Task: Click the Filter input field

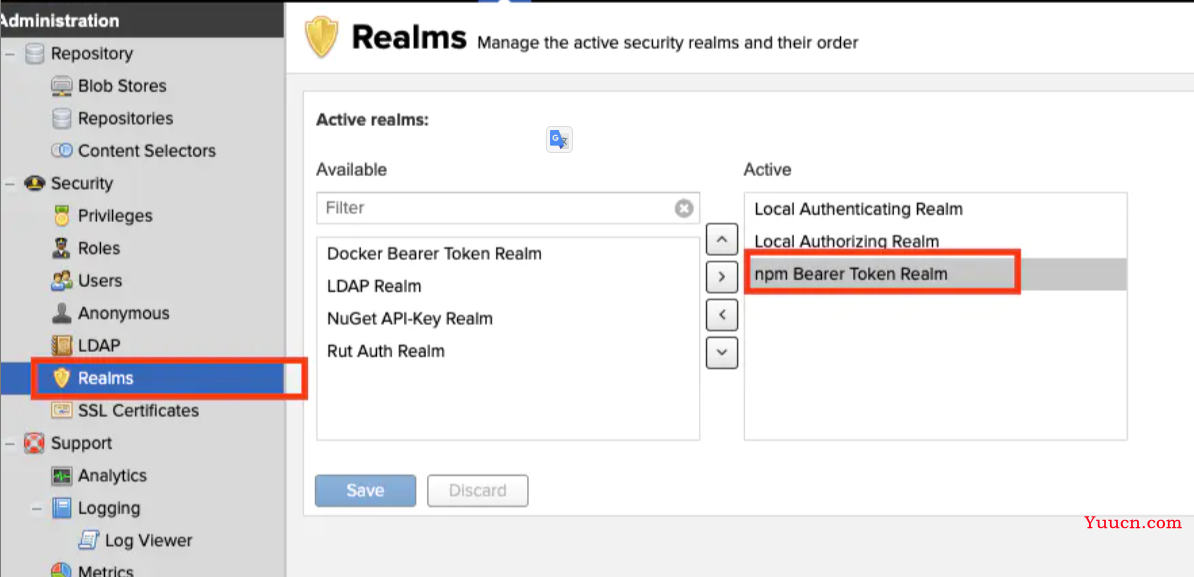Action: [x=508, y=208]
